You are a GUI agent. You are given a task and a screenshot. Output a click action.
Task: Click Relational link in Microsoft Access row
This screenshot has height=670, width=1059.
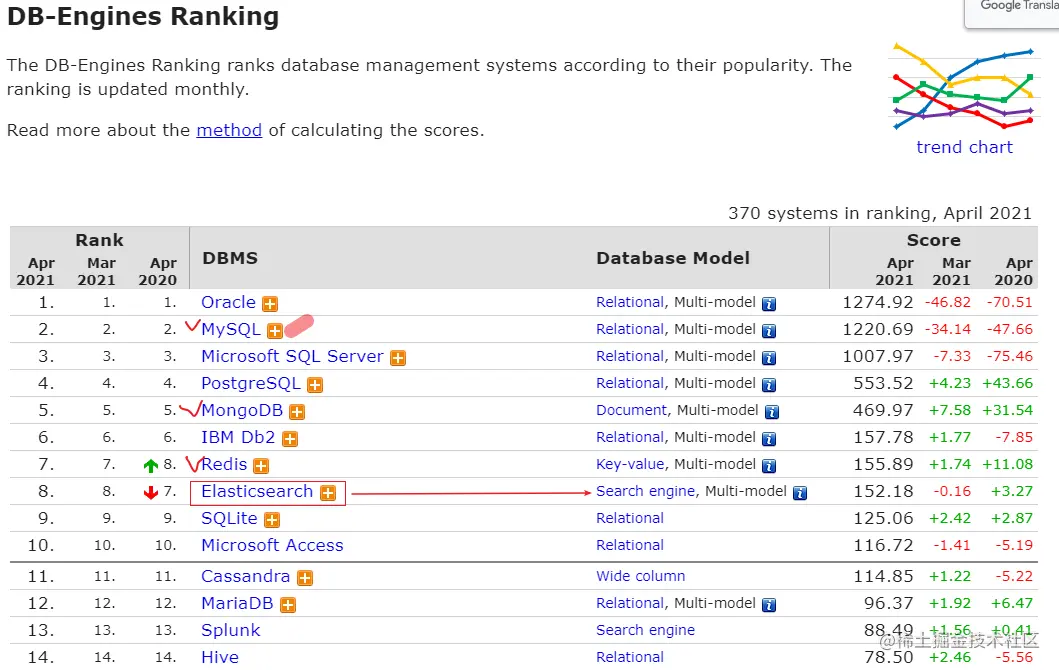630,545
